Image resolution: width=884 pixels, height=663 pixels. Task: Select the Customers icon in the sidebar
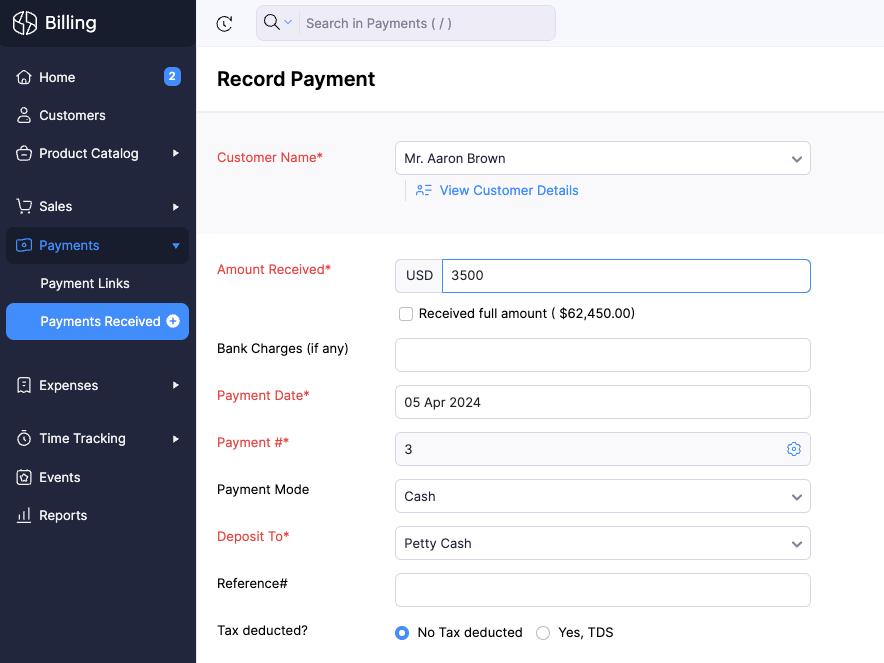pyautogui.click(x=23, y=115)
